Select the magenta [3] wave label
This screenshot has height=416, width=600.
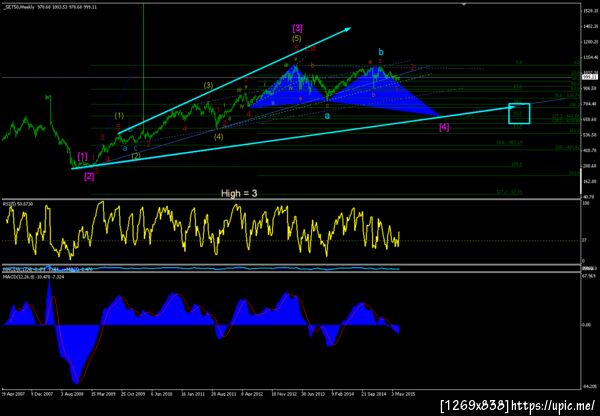297,28
